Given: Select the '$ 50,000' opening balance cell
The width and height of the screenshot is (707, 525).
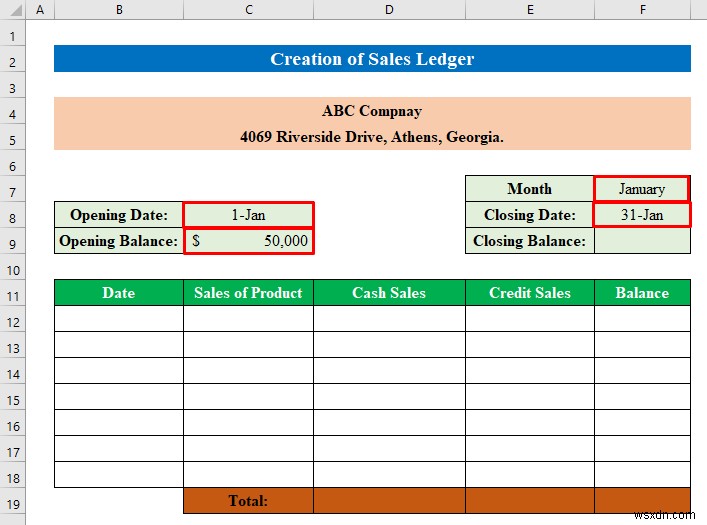Looking at the screenshot, I should (248, 241).
